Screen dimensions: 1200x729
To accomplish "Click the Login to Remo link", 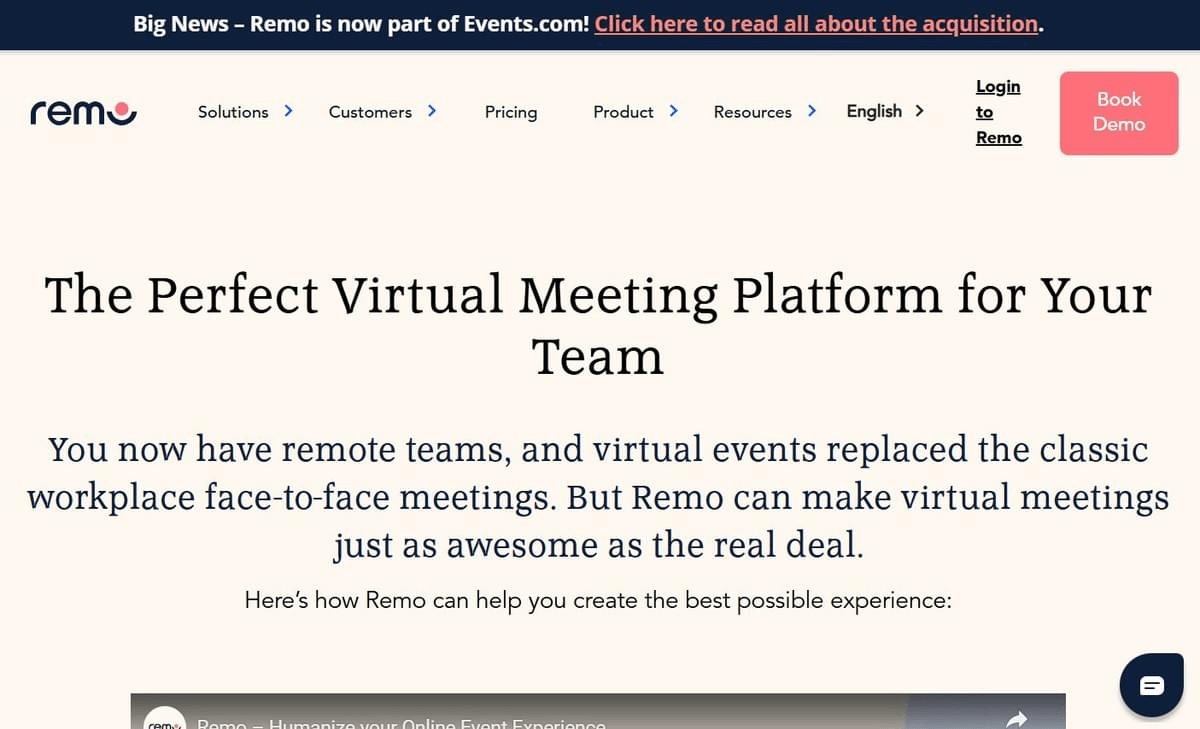I will pos(998,112).
